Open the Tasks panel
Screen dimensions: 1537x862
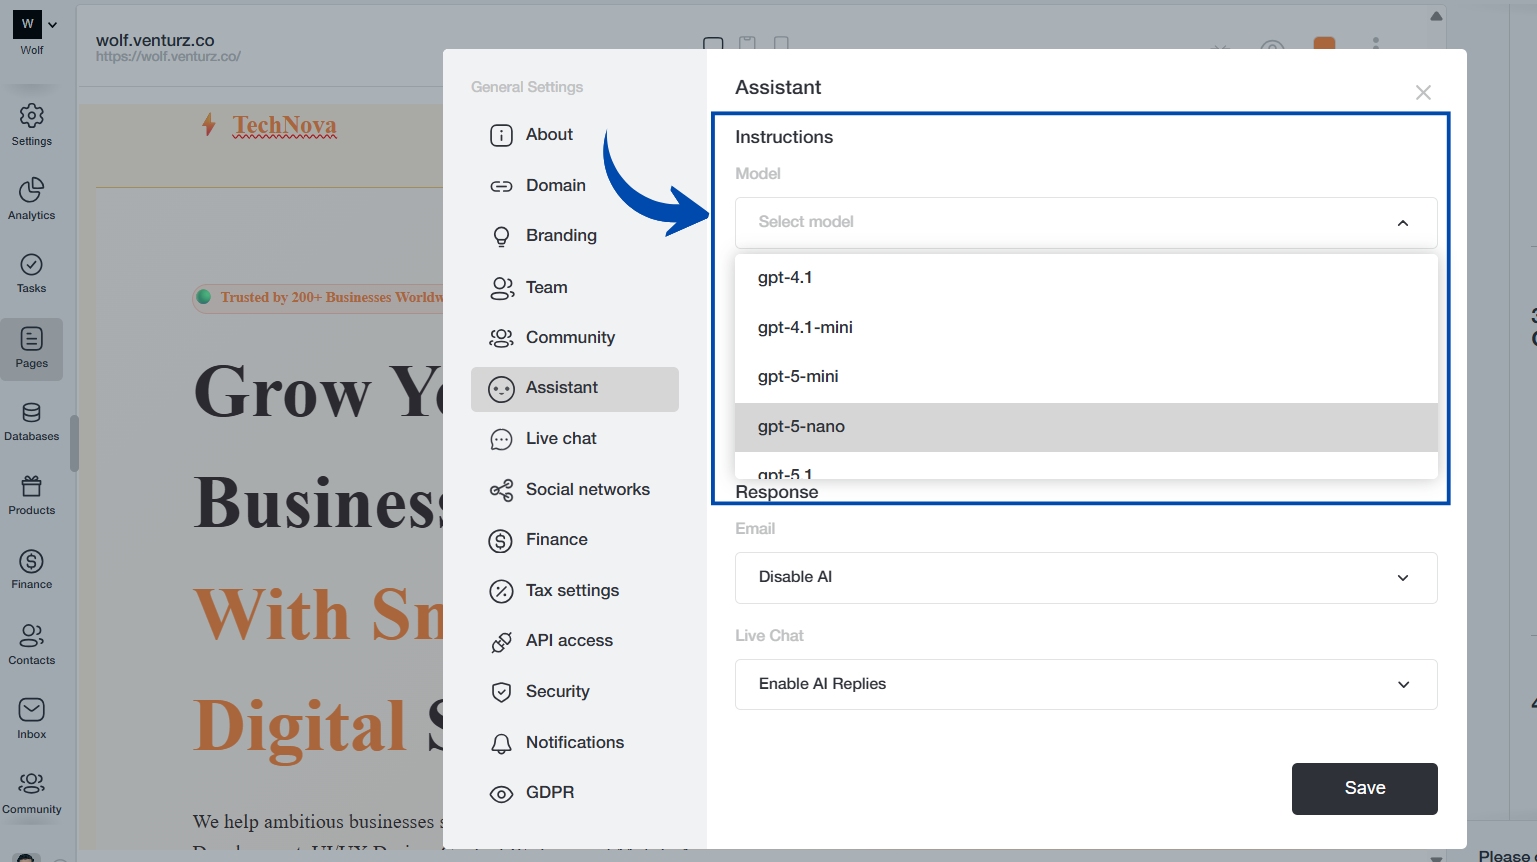[31, 272]
